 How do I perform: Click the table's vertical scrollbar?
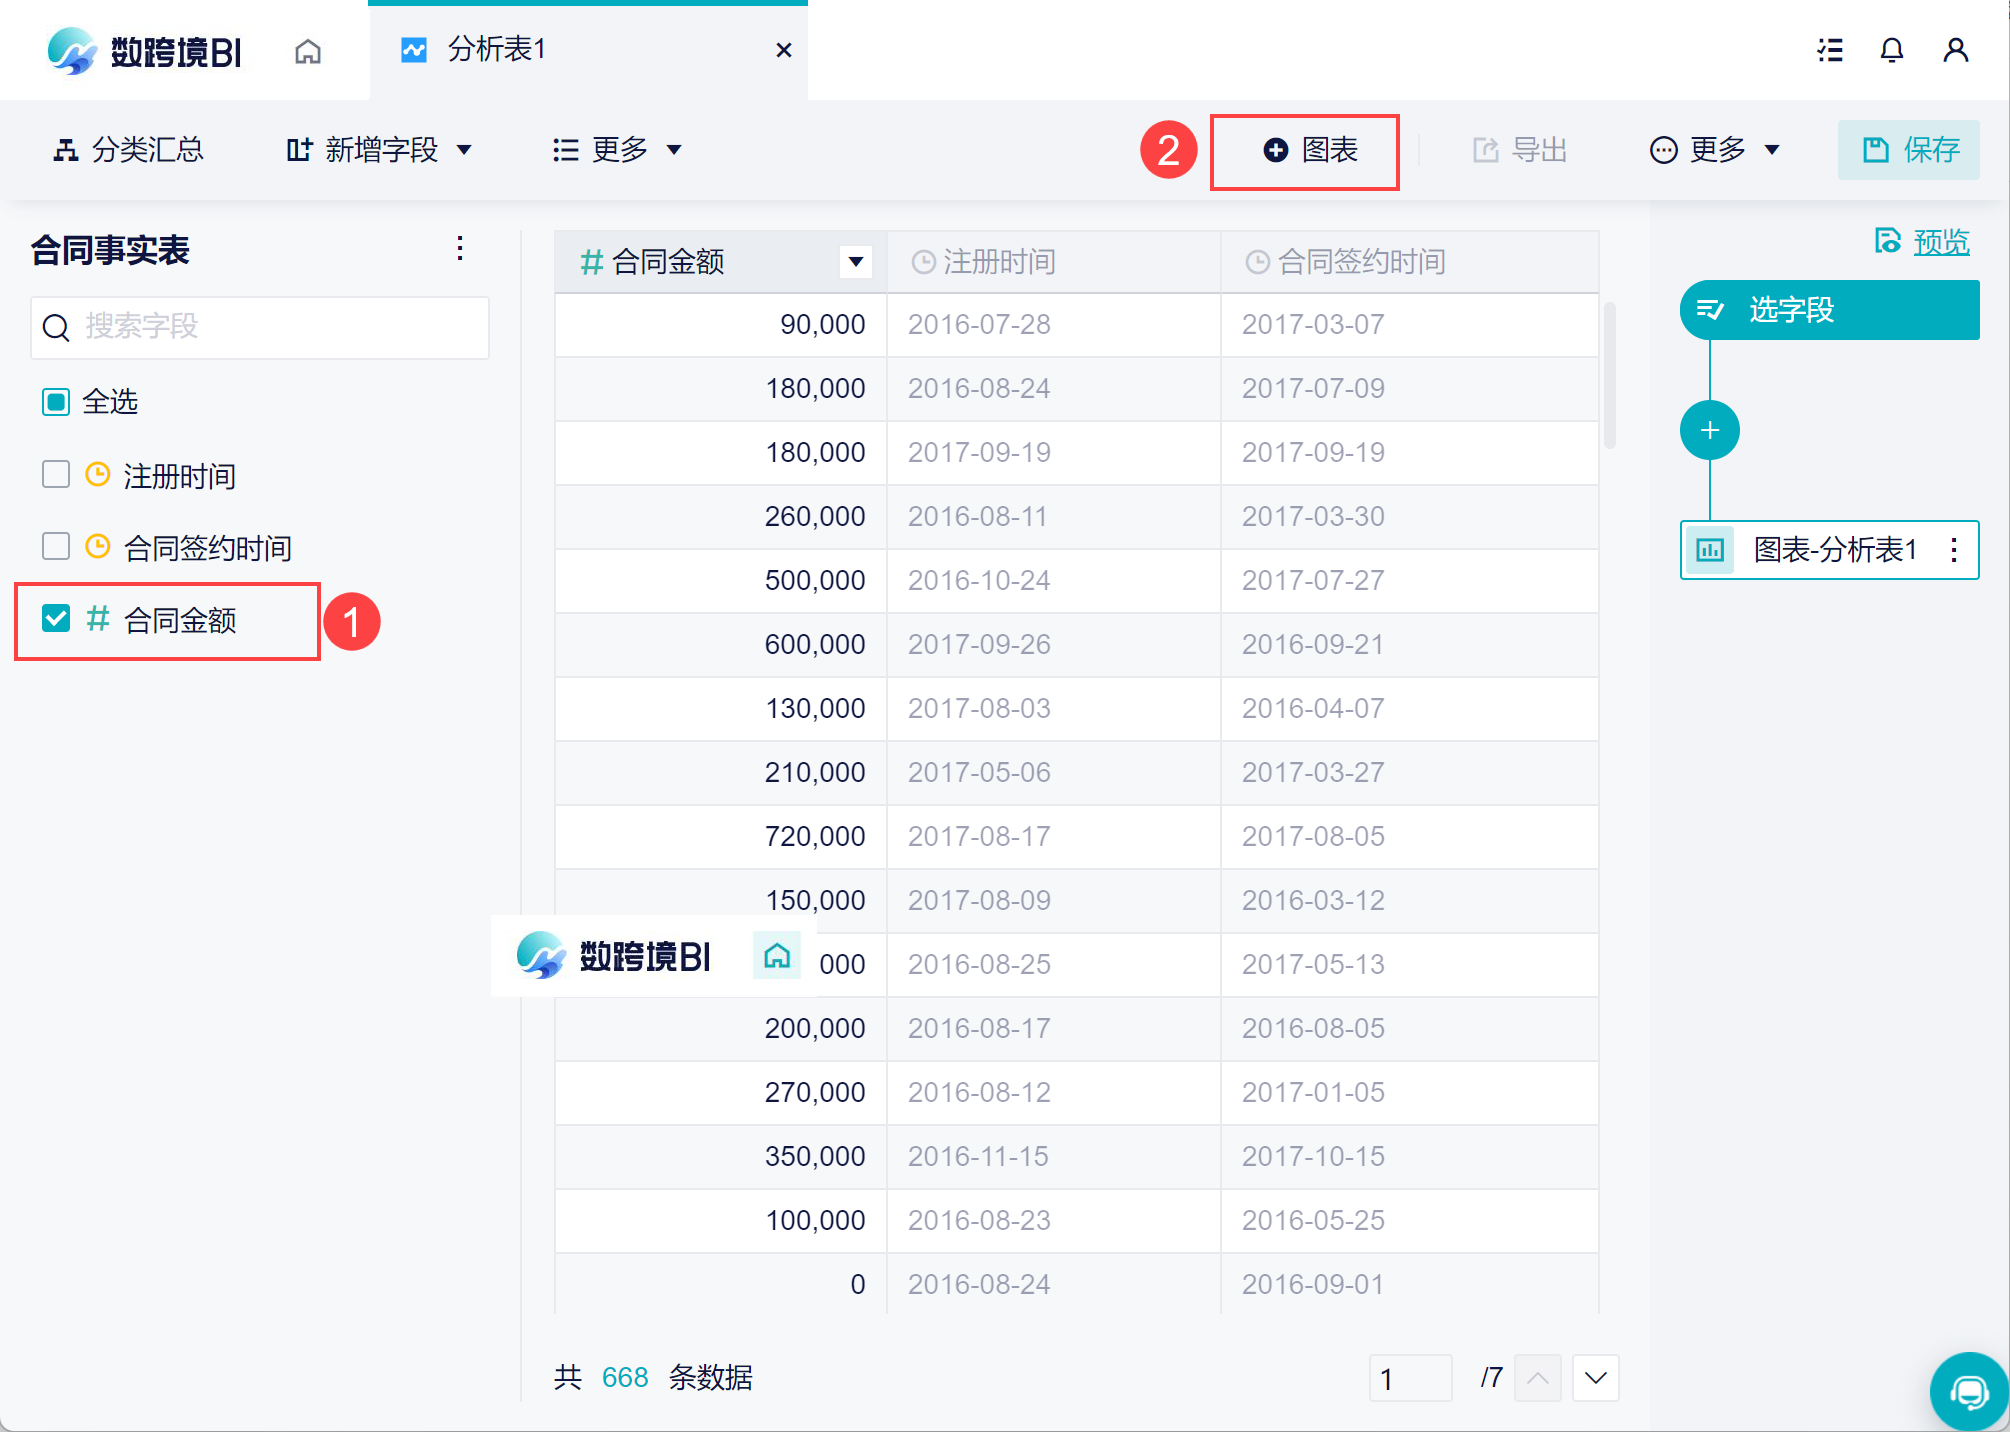tap(1609, 374)
